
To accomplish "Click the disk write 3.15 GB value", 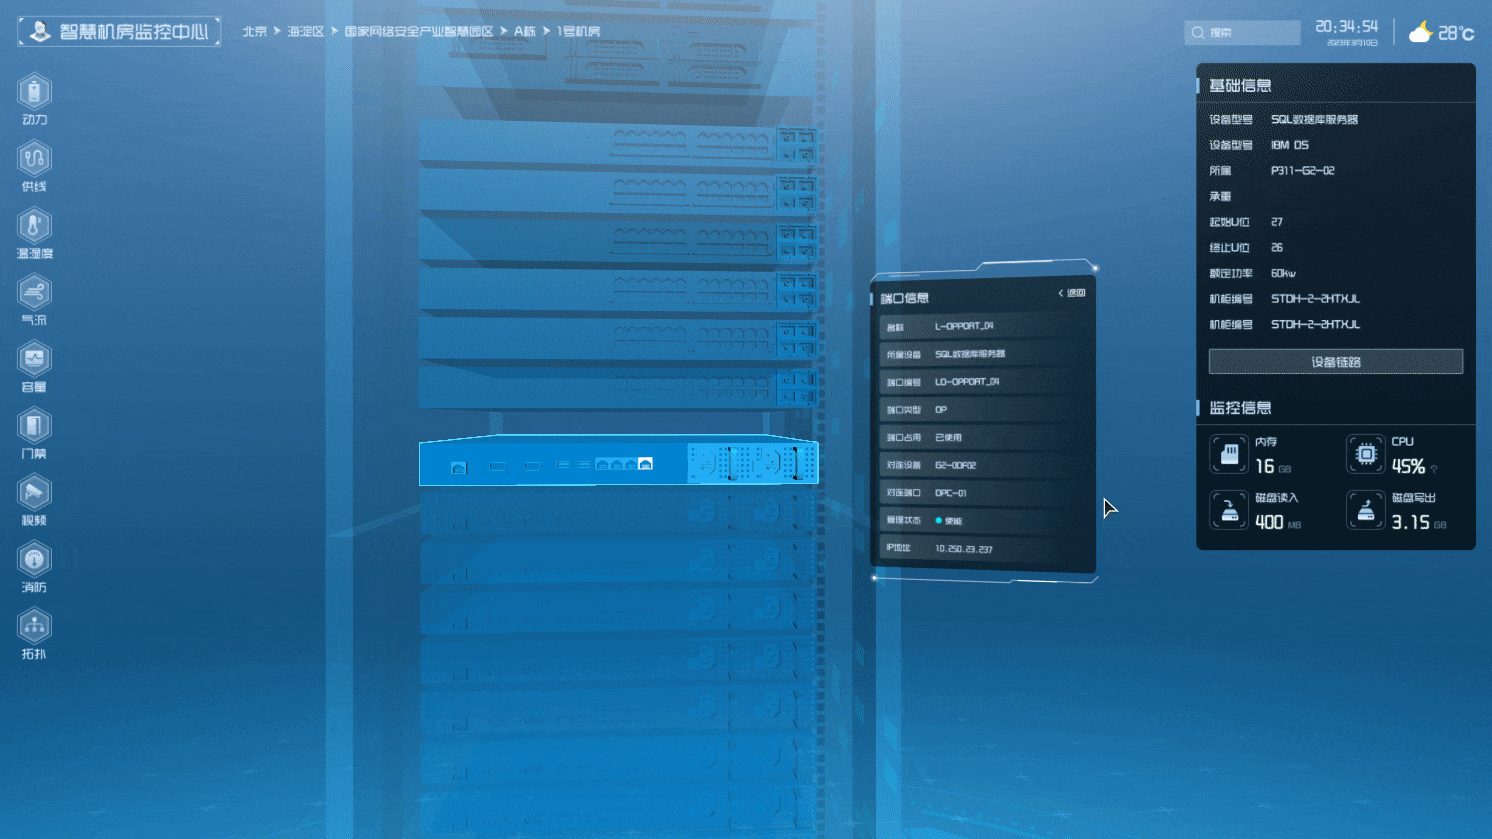I will tap(1419, 522).
